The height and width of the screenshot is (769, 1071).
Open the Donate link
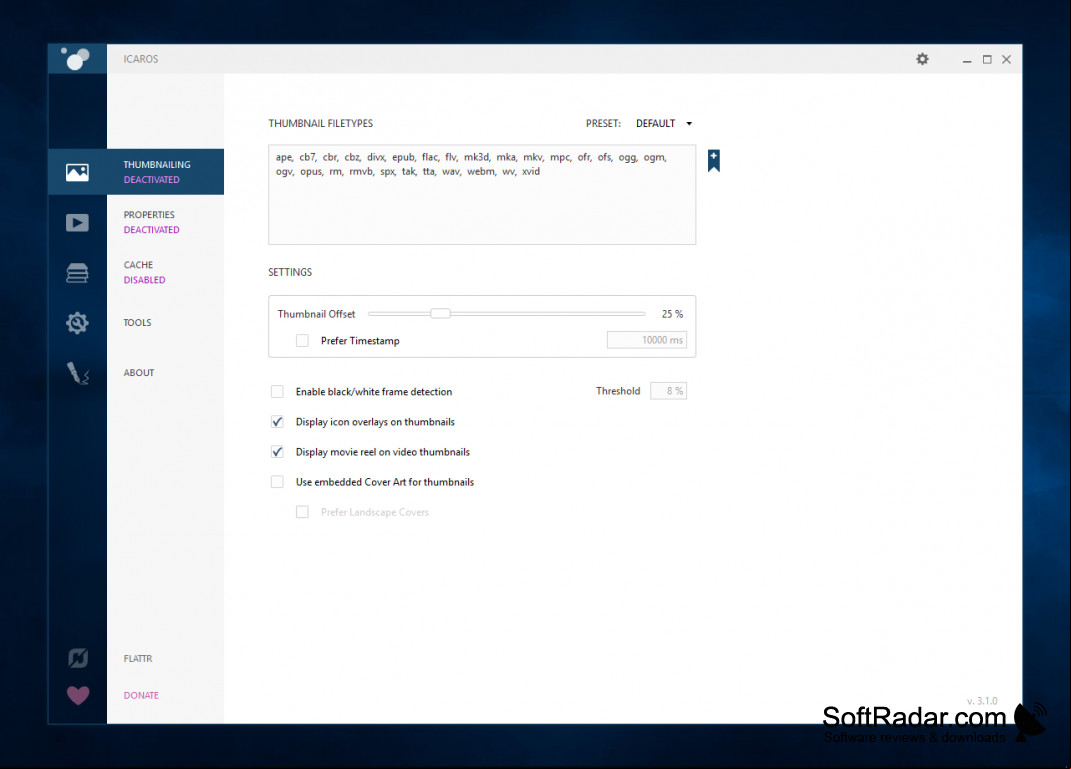pyautogui.click(x=141, y=695)
